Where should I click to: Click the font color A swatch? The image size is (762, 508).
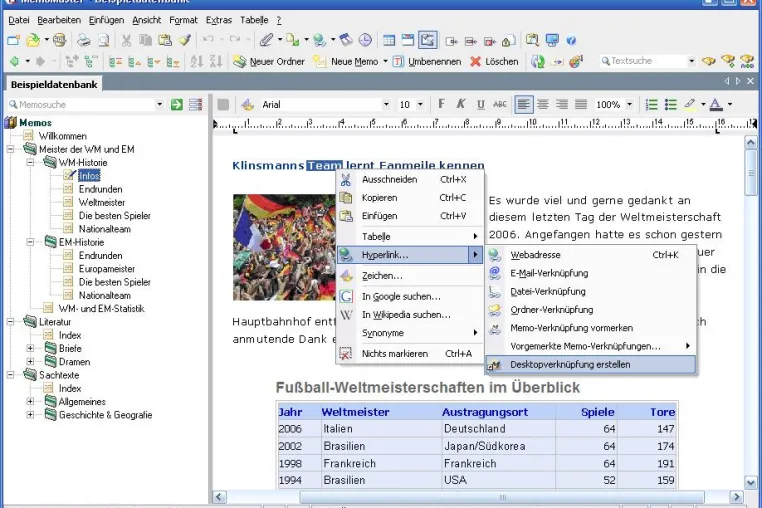(716, 105)
